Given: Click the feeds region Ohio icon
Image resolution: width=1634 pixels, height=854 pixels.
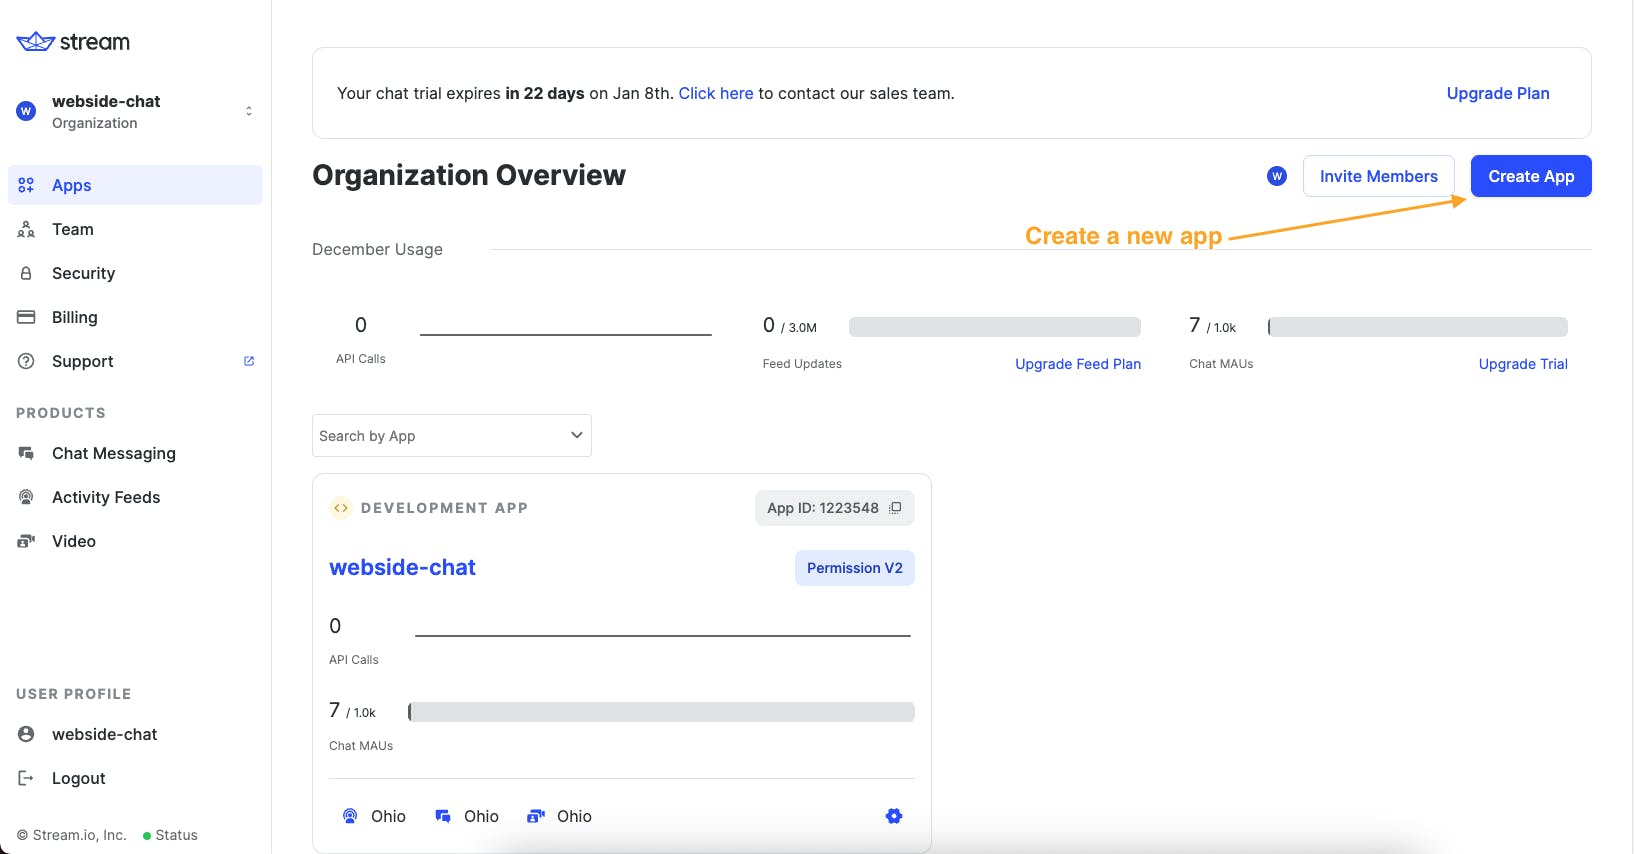Looking at the screenshot, I should (350, 816).
